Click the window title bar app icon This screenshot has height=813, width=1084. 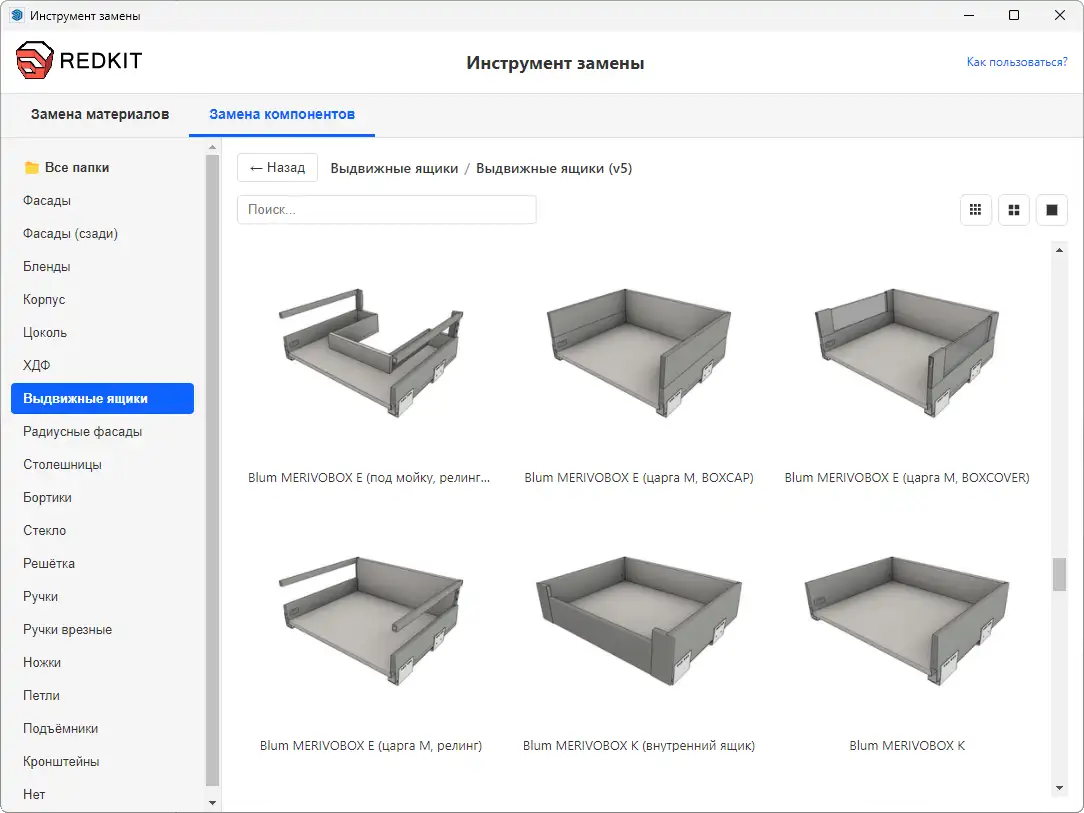point(17,15)
